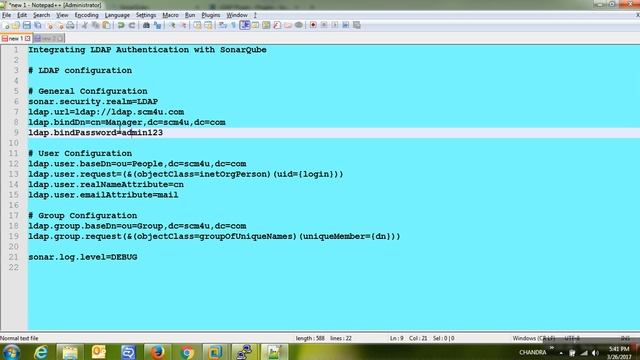Click the Zoom In toolbar icon
Image resolution: width=640 pixels, height=360 pixels.
click(x=172, y=25)
